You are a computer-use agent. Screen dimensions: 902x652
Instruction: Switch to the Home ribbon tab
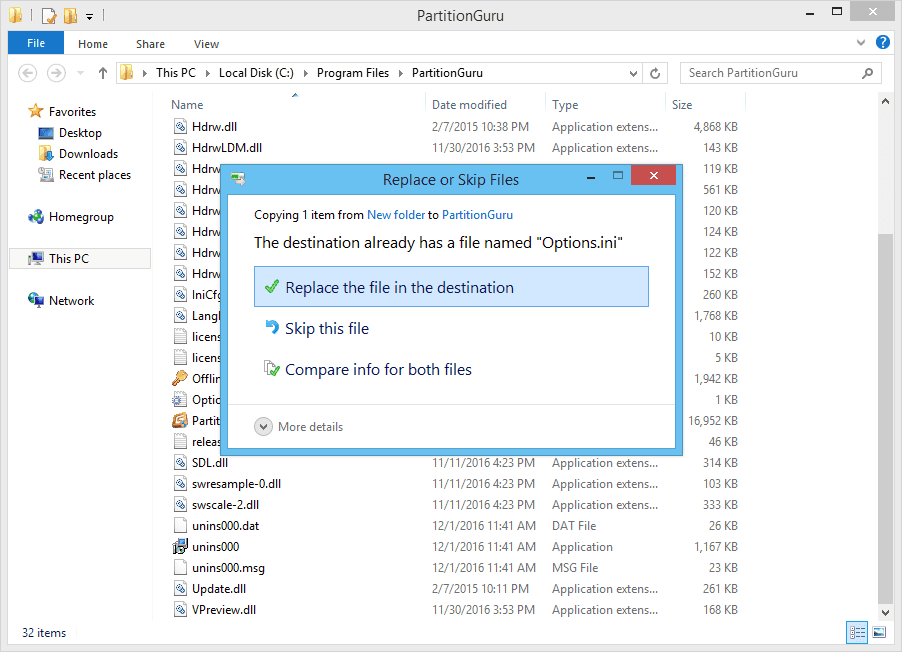coord(93,44)
